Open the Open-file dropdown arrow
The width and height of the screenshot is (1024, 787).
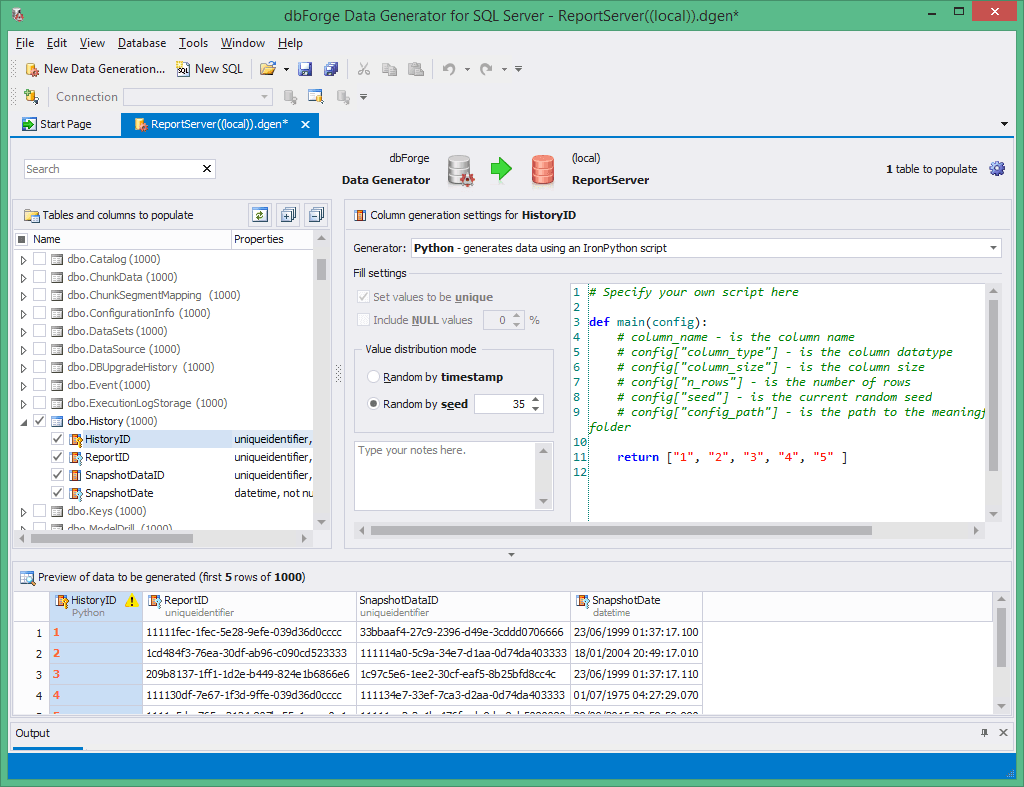(286, 69)
